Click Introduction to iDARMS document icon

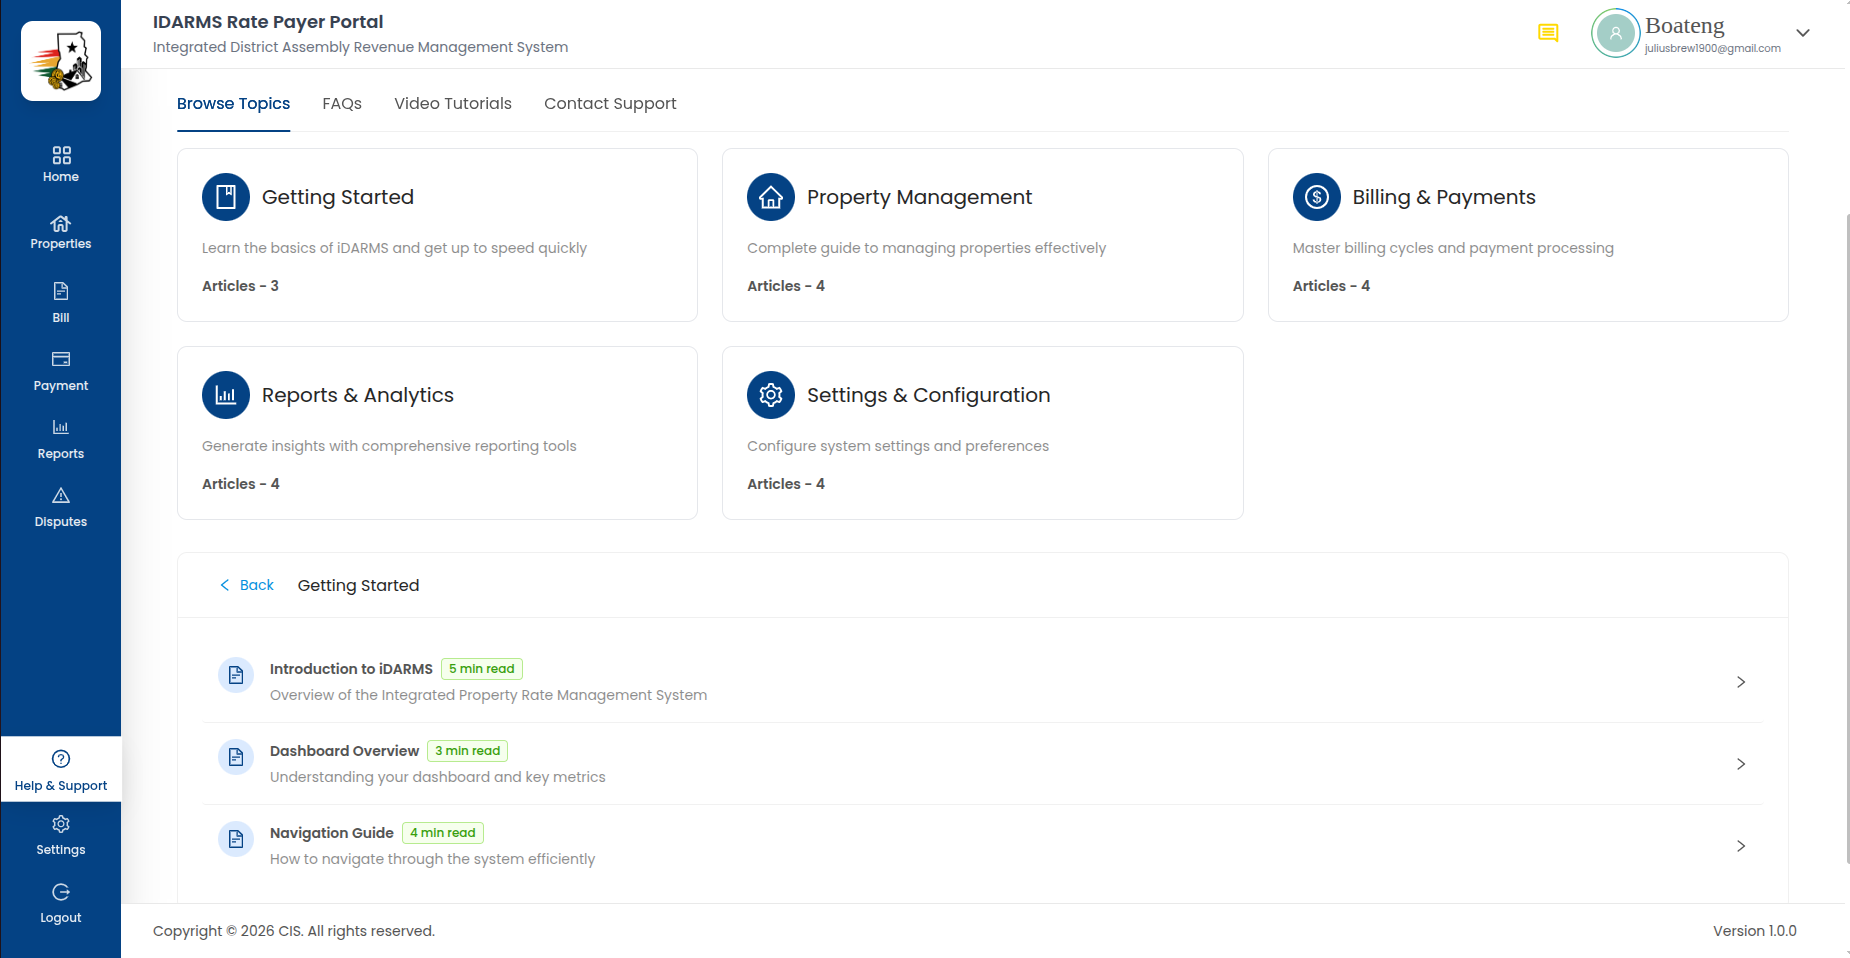coord(236,675)
